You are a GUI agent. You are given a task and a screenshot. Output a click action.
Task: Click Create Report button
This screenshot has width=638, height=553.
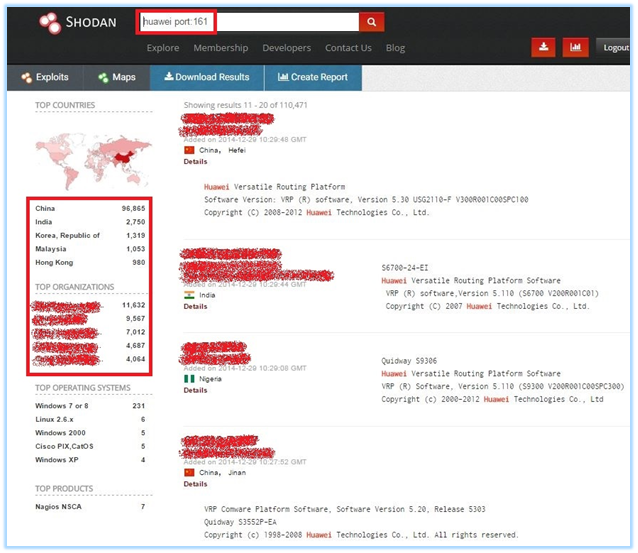click(x=313, y=77)
